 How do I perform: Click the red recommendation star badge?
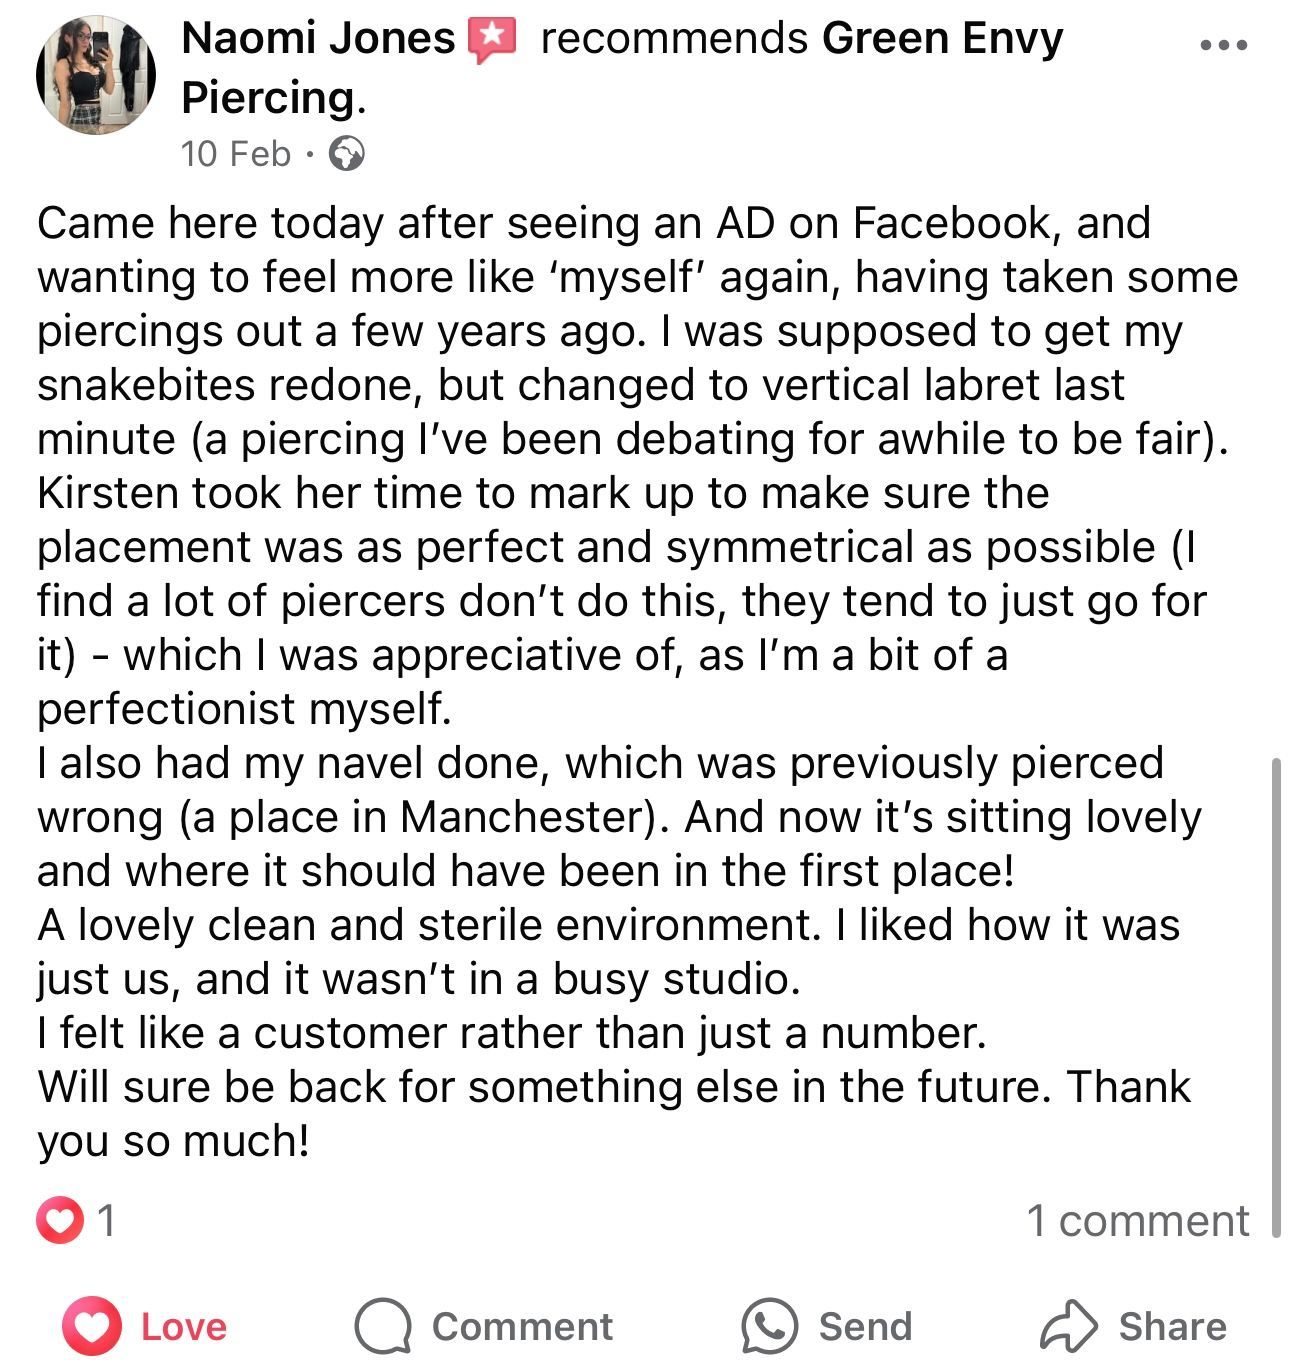(492, 40)
